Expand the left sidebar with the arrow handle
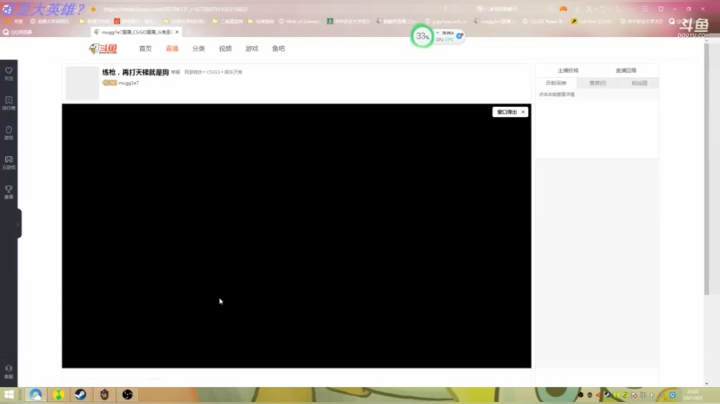 pyautogui.click(x=18, y=224)
